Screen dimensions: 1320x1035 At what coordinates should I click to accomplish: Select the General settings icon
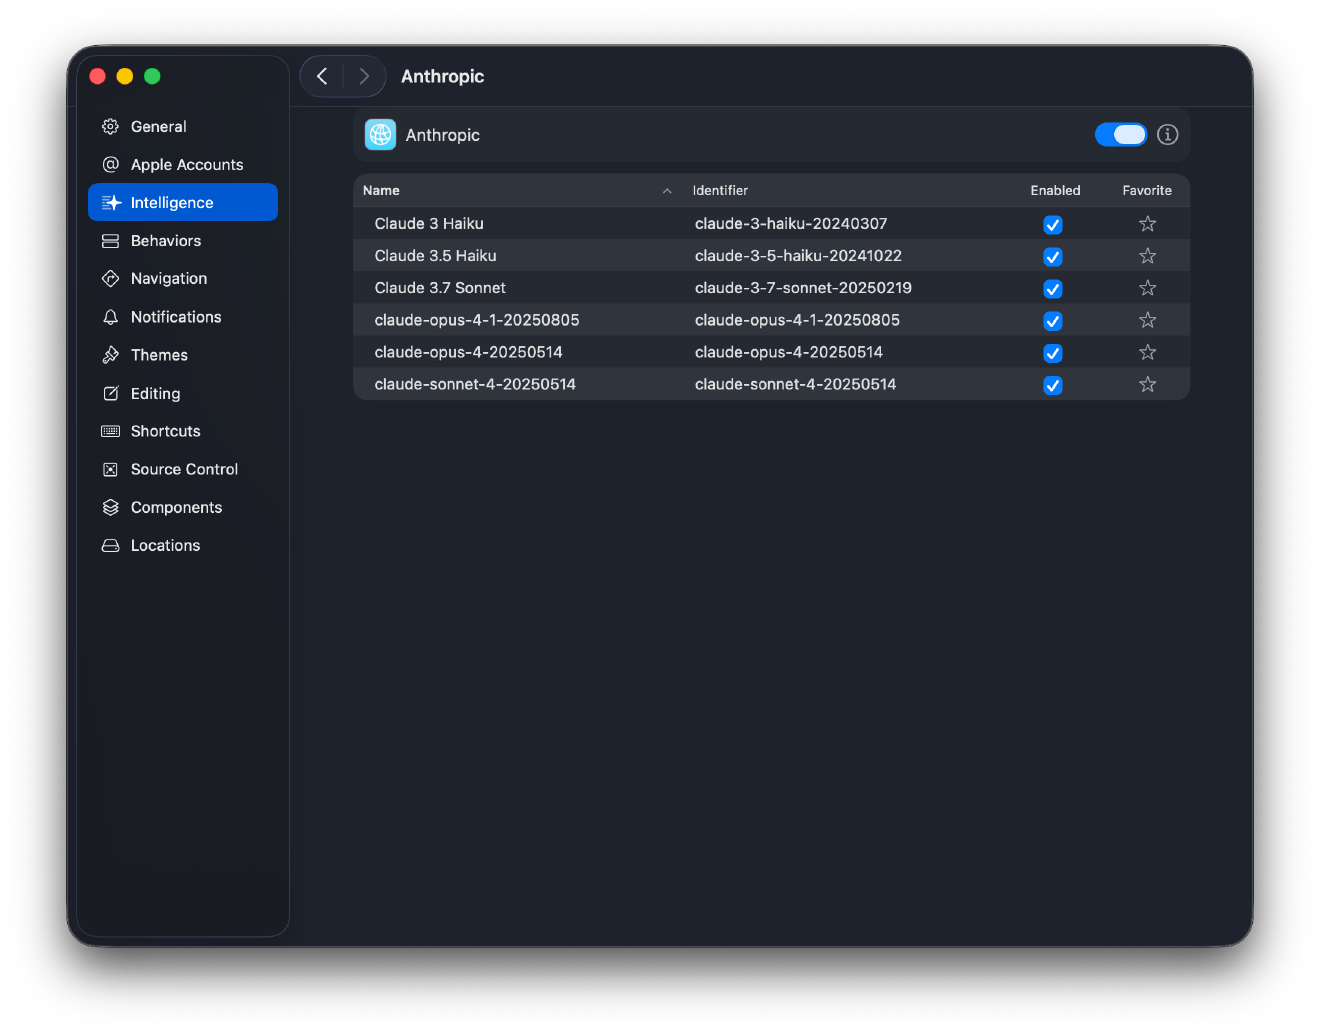click(x=110, y=126)
